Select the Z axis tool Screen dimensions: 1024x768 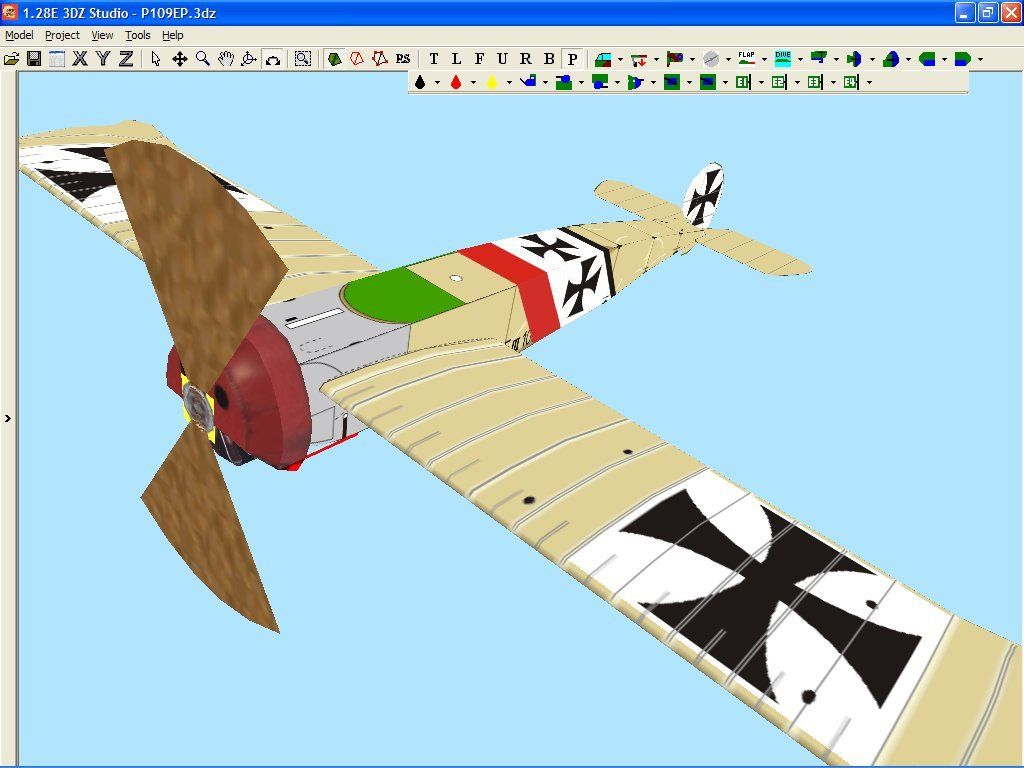click(x=125, y=59)
